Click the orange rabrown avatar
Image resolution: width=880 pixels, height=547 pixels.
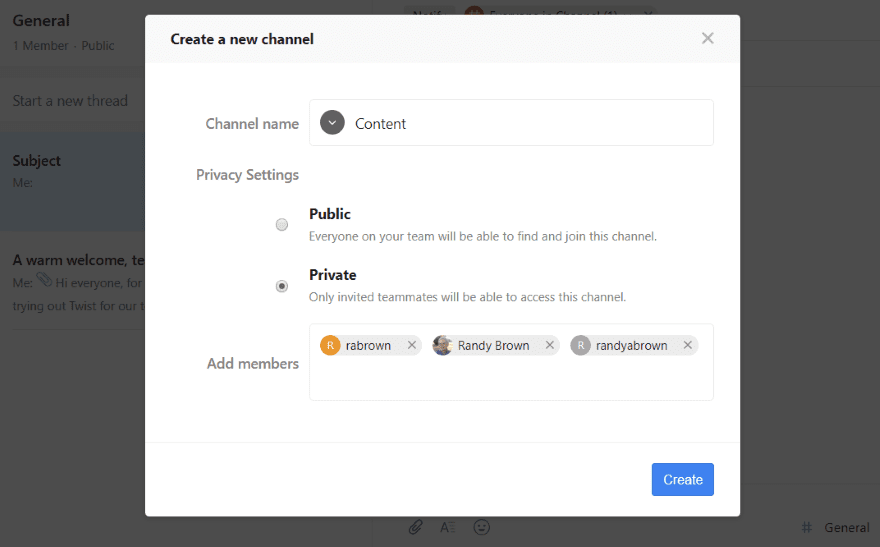[330, 345]
